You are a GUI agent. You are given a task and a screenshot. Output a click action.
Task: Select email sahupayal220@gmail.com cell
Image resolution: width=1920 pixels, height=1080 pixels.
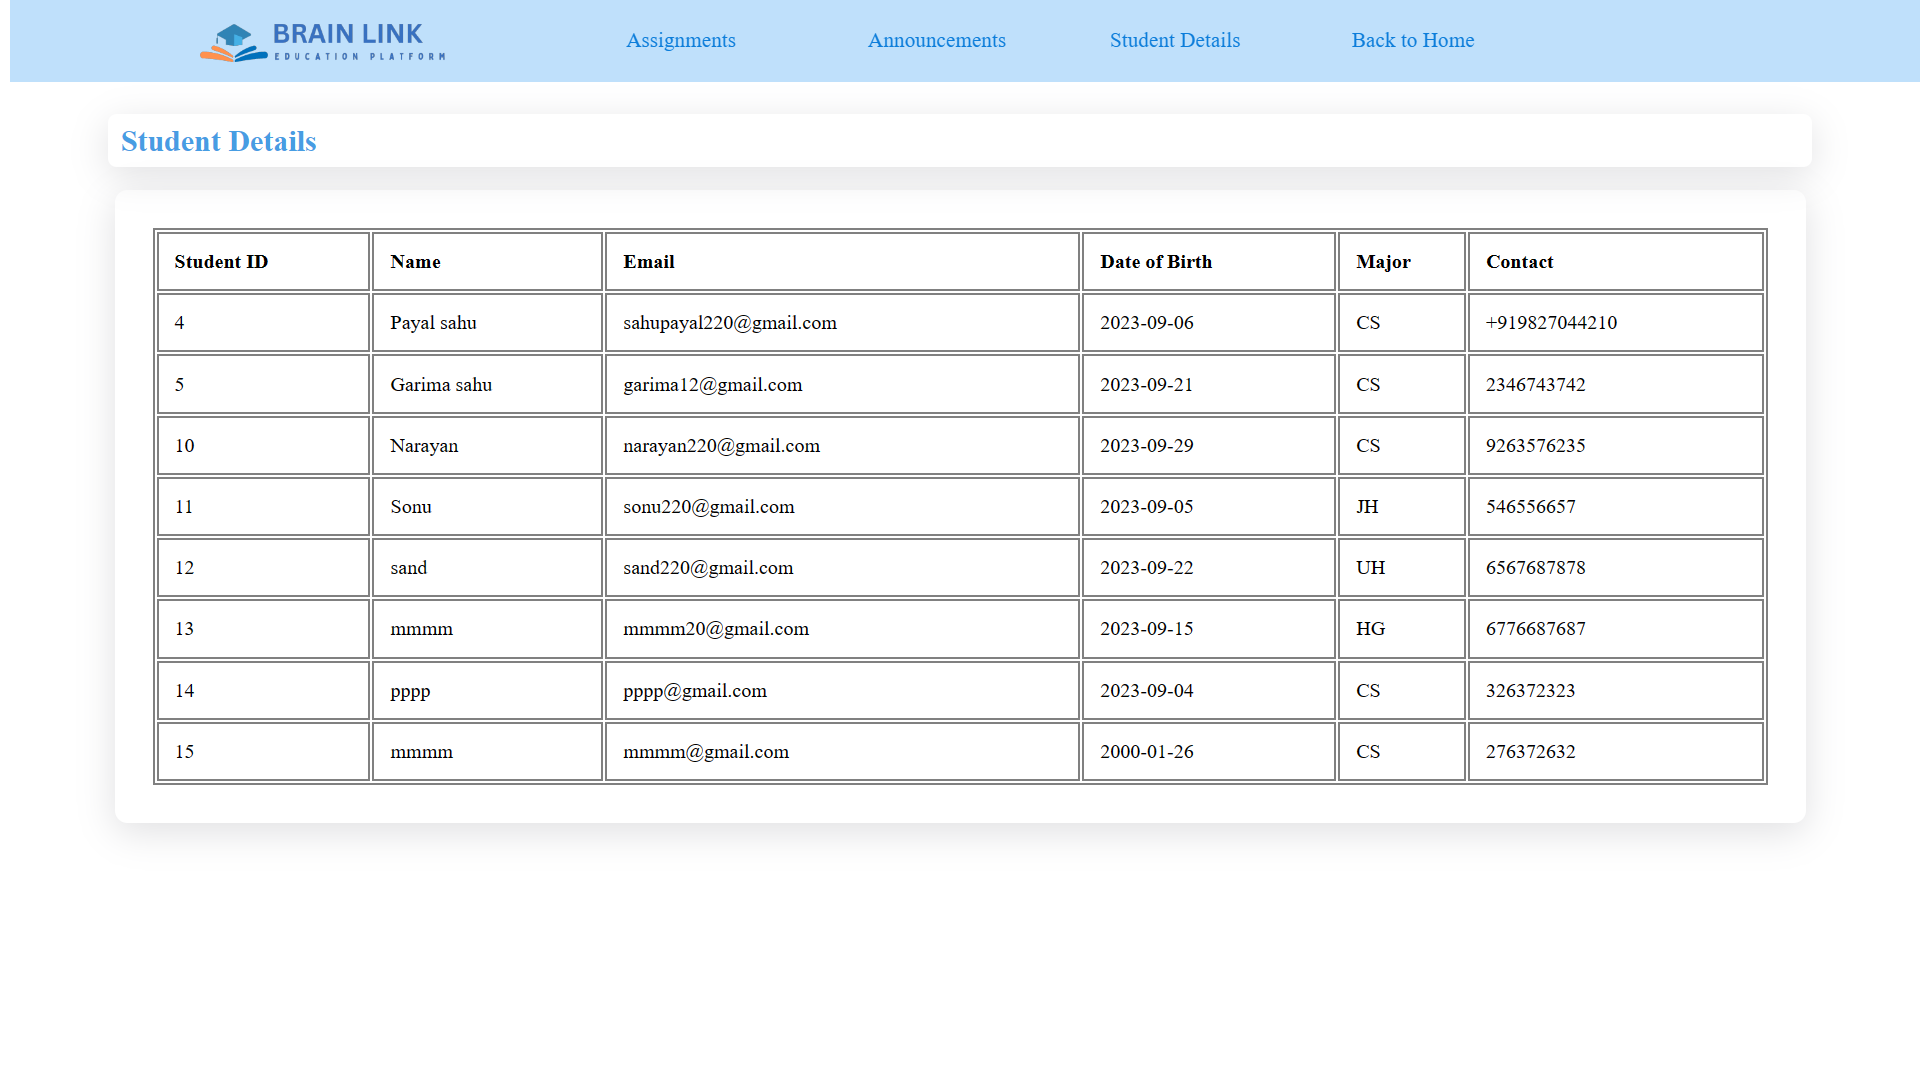(730, 323)
